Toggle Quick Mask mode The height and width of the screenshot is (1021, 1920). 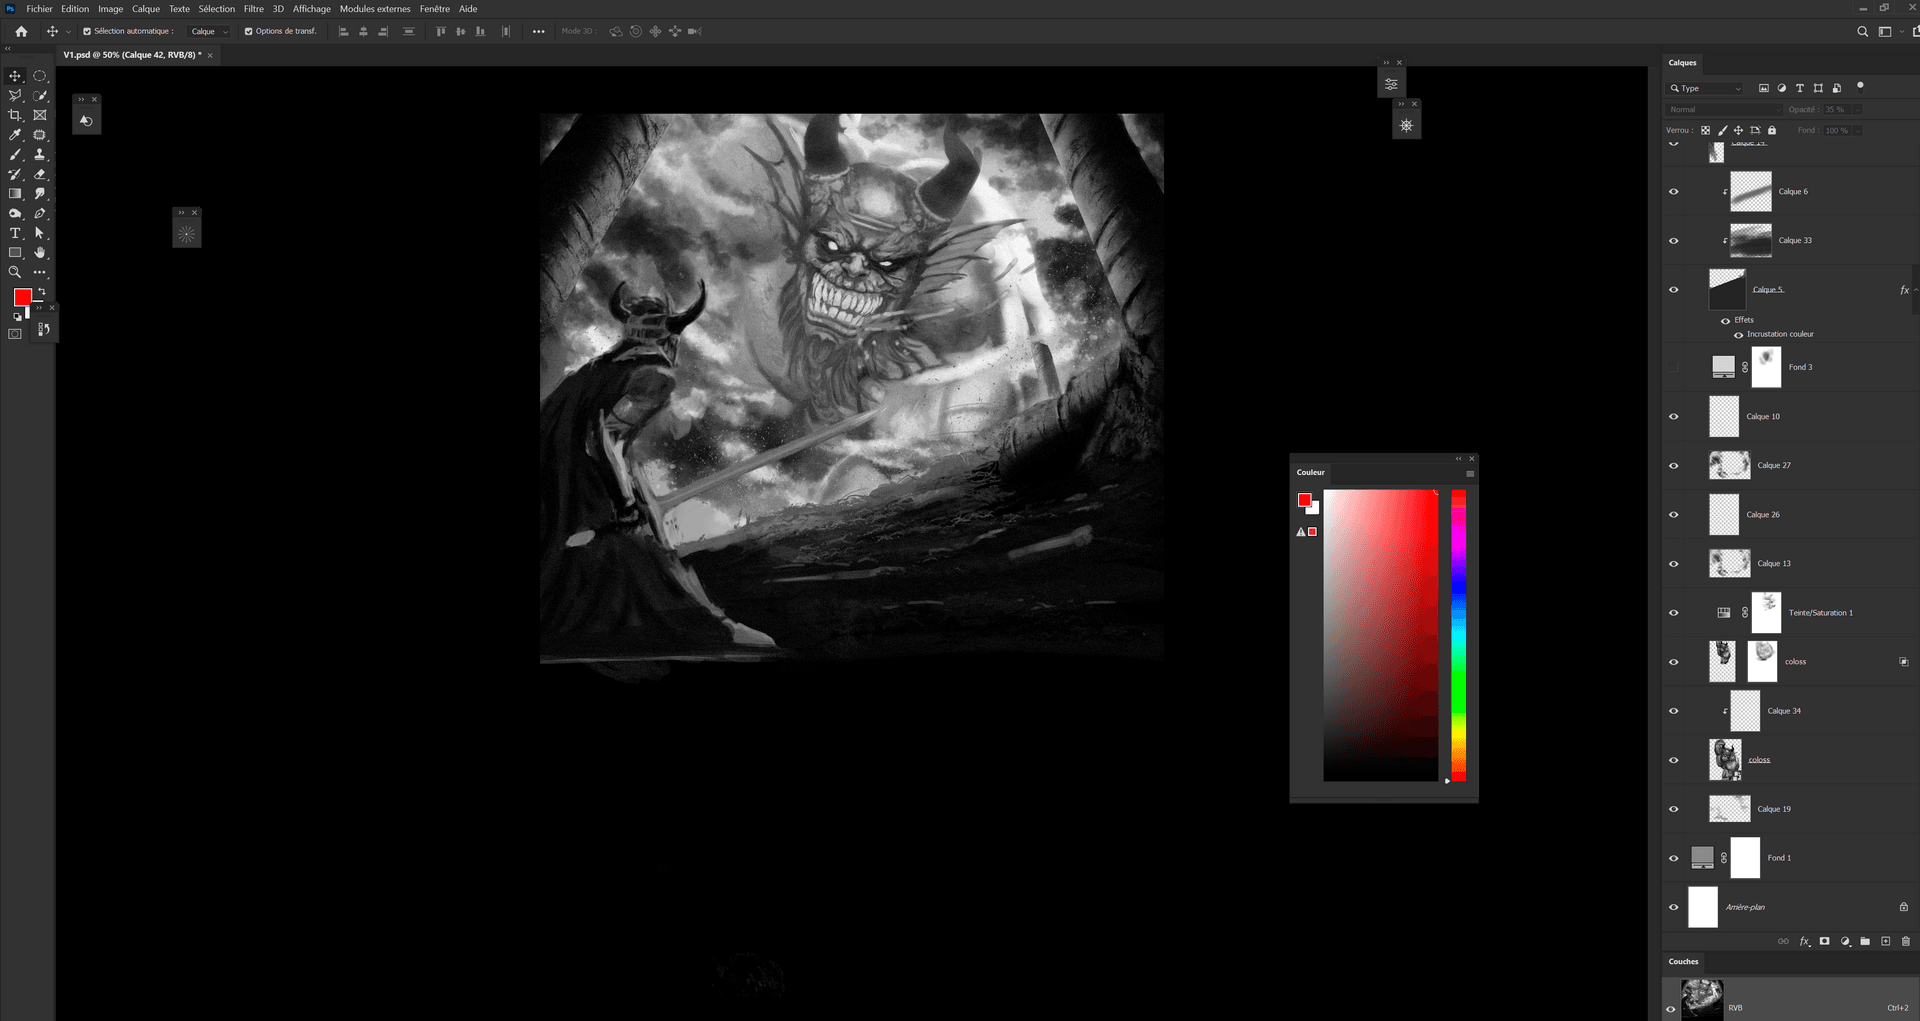coord(15,334)
